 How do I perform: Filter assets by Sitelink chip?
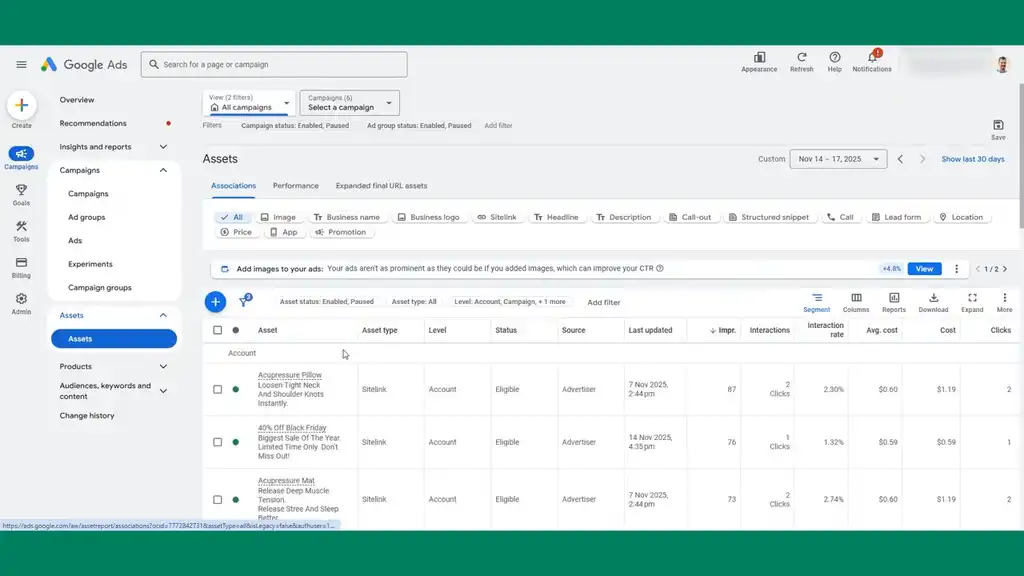coord(496,217)
